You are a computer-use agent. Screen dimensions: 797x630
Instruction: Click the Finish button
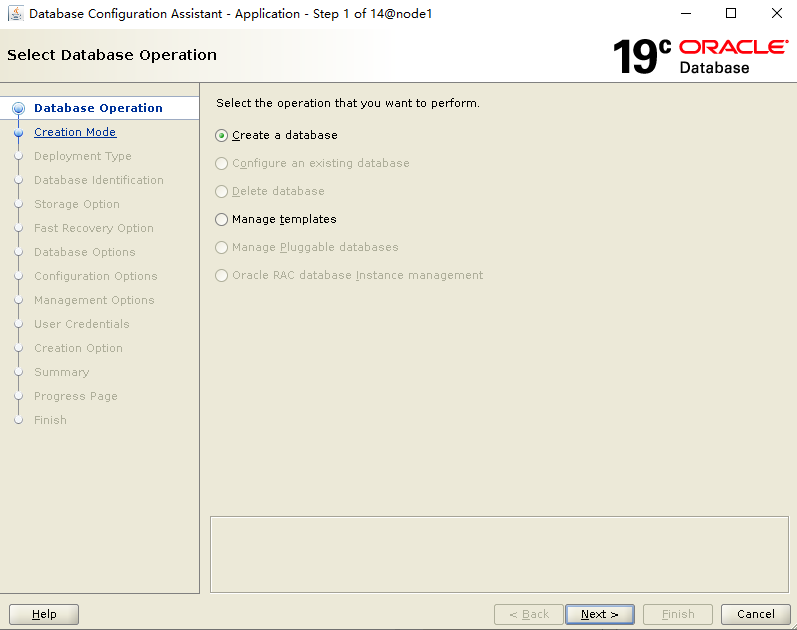(678, 614)
